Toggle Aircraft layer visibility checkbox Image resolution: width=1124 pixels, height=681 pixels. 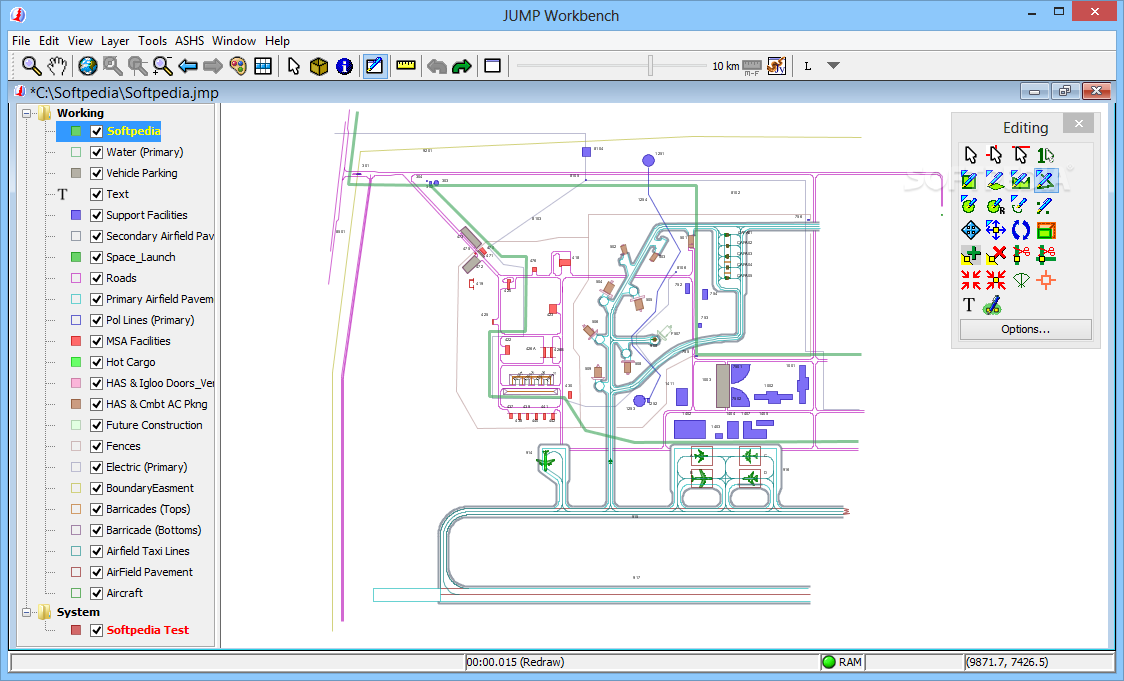coord(97,593)
